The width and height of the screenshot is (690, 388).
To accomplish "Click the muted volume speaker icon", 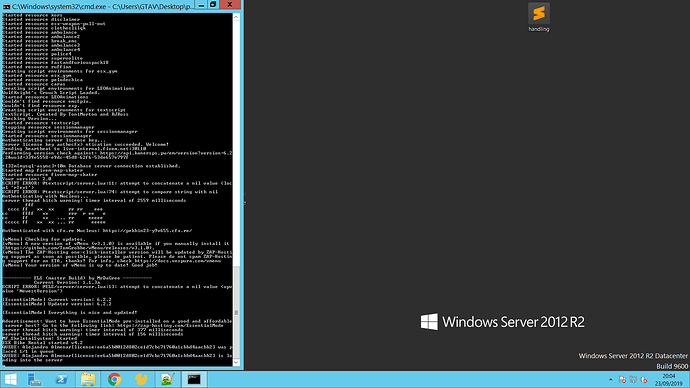I will pyautogui.click(x=644, y=379).
